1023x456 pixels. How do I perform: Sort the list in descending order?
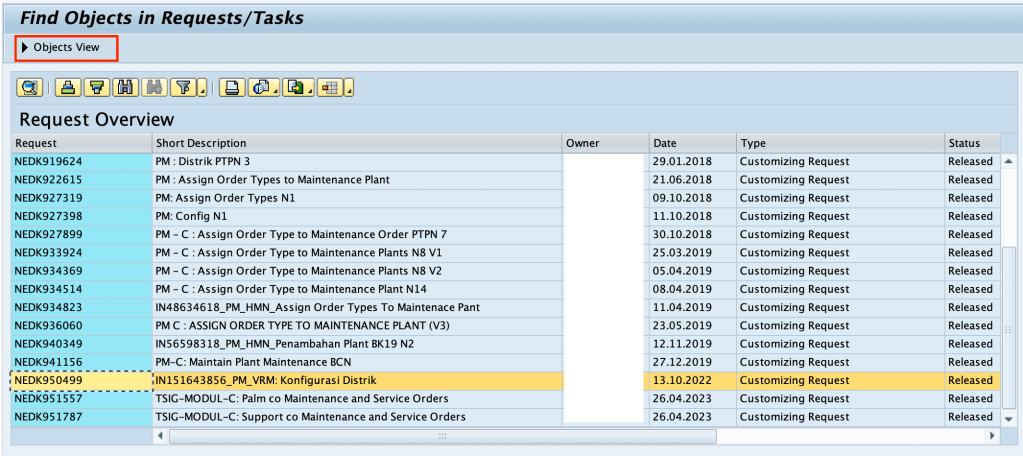(97, 88)
